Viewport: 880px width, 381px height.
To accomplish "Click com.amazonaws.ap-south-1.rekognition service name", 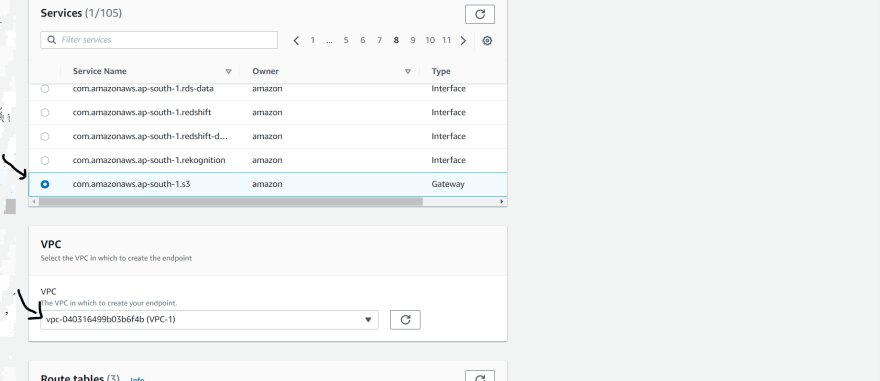I will pos(149,160).
